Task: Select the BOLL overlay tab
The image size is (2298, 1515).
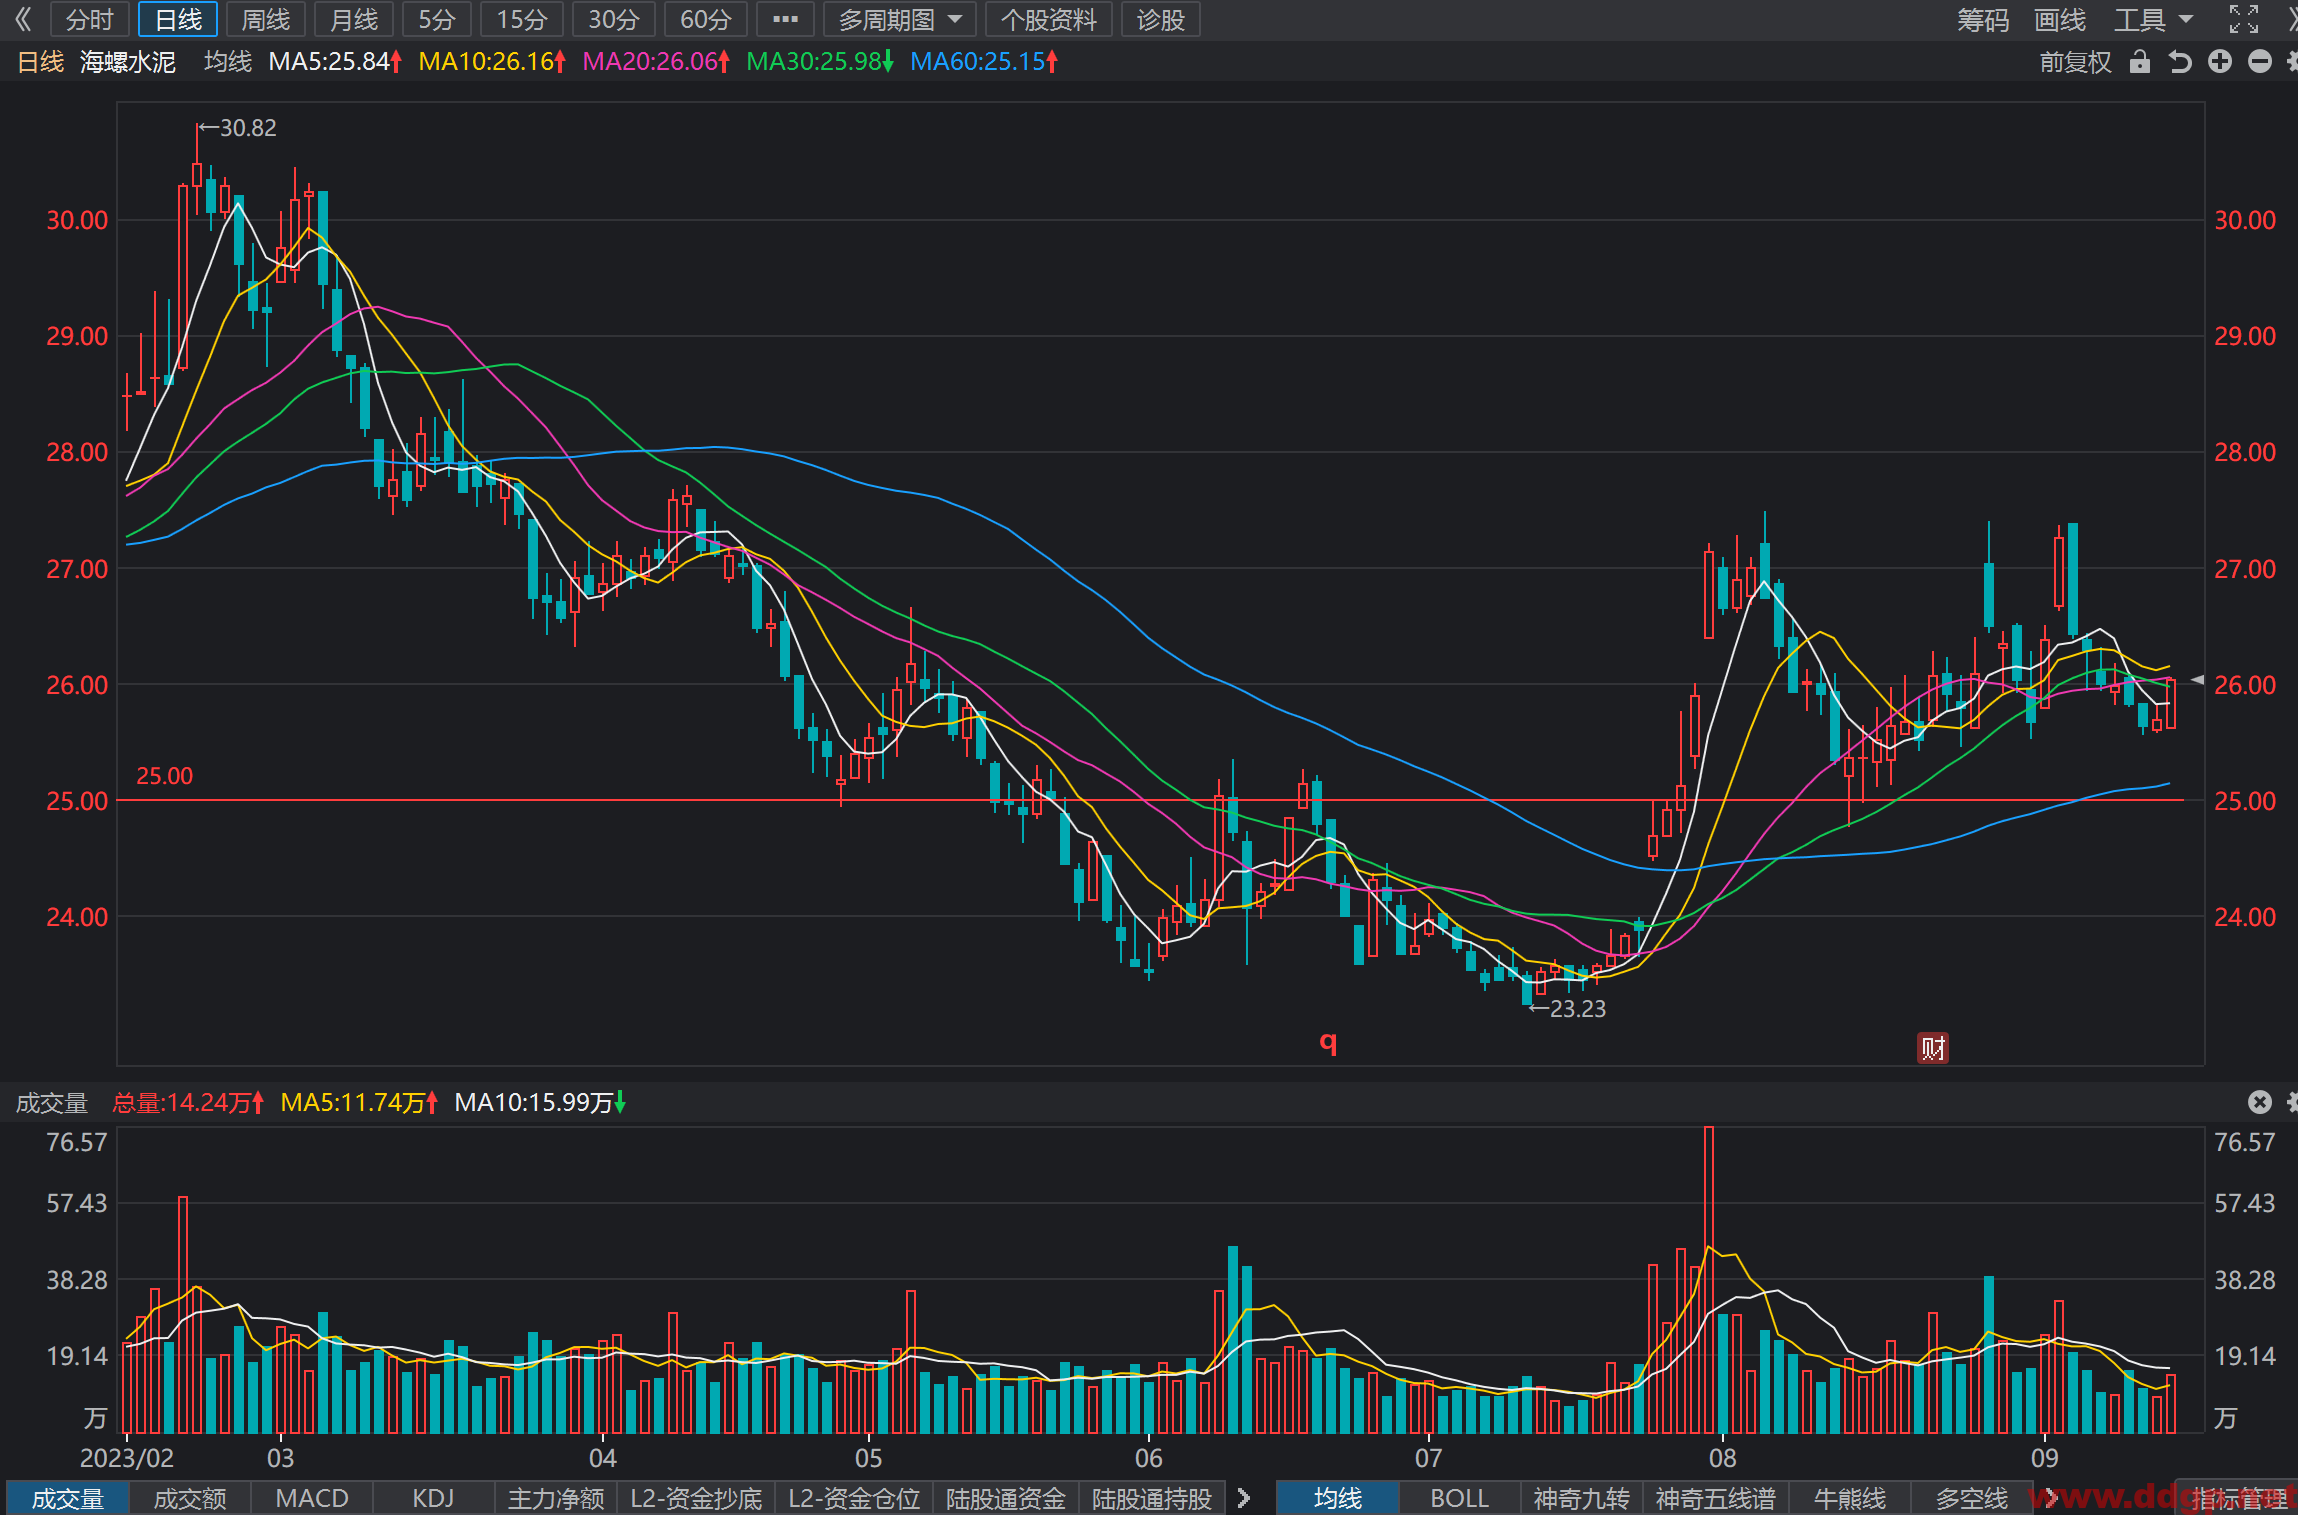Action: click(x=1459, y=1498)
